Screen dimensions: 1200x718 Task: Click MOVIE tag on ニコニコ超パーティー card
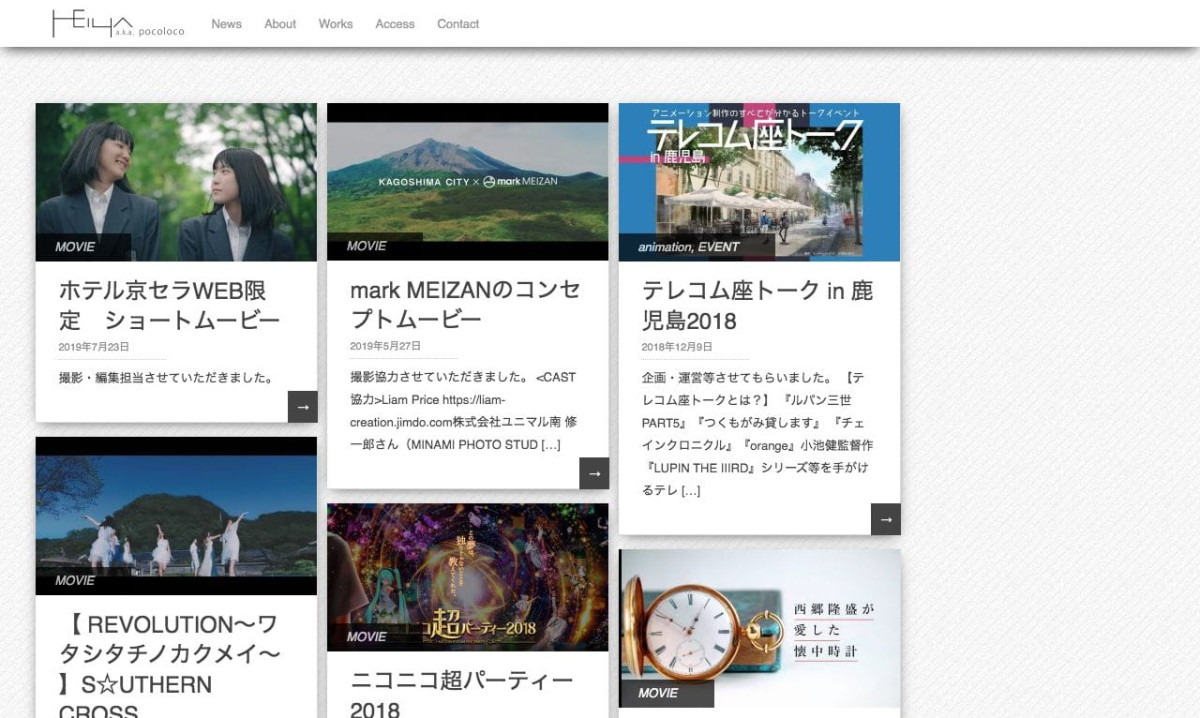pyautogui.click(x=367, y=637)
